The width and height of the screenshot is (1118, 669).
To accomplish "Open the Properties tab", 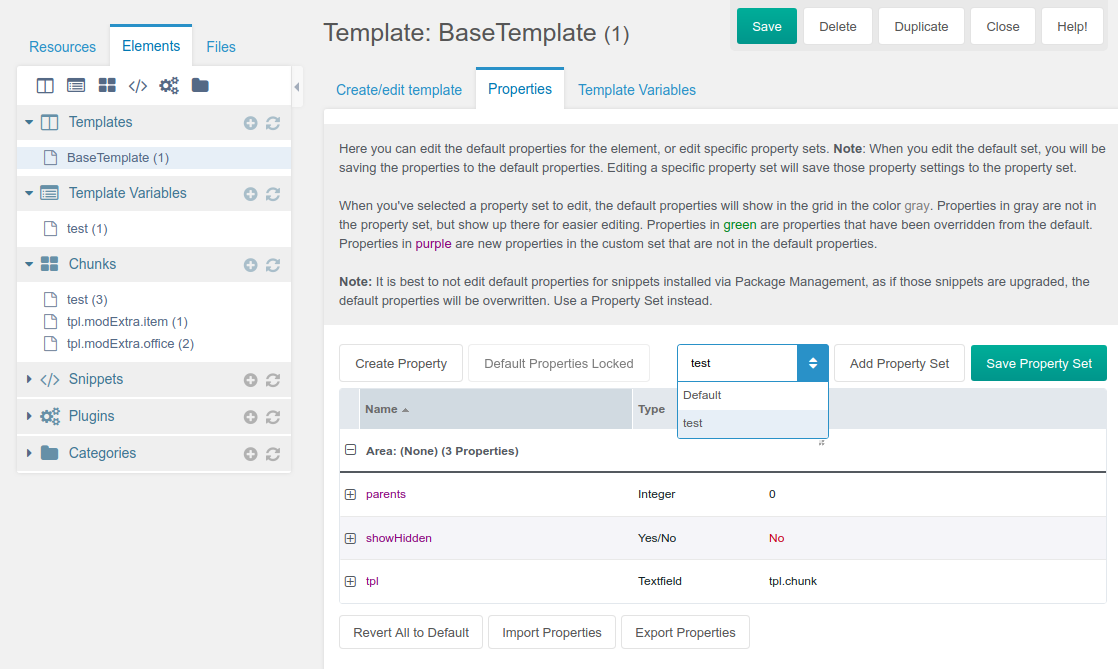I will click(x=520, y=89).
